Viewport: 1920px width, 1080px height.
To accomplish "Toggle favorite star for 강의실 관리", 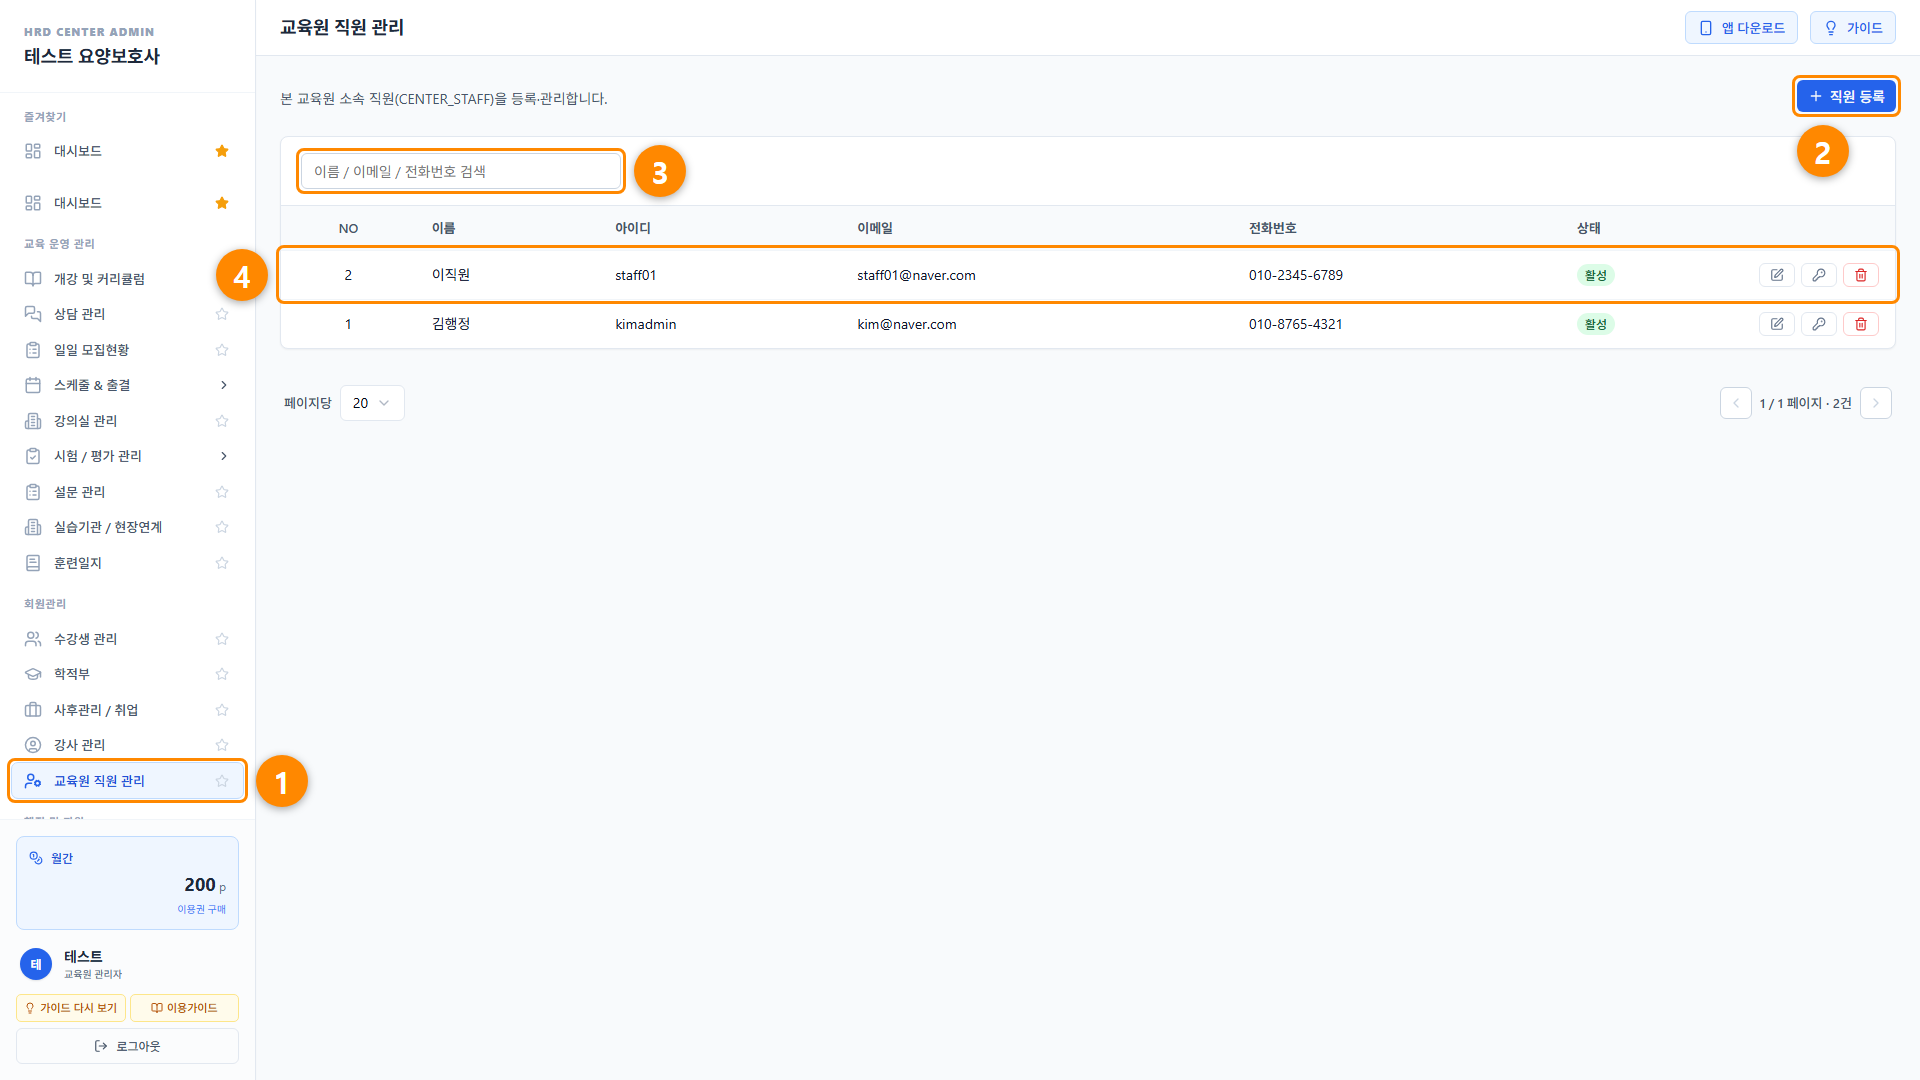I will [x=222, y=421].
